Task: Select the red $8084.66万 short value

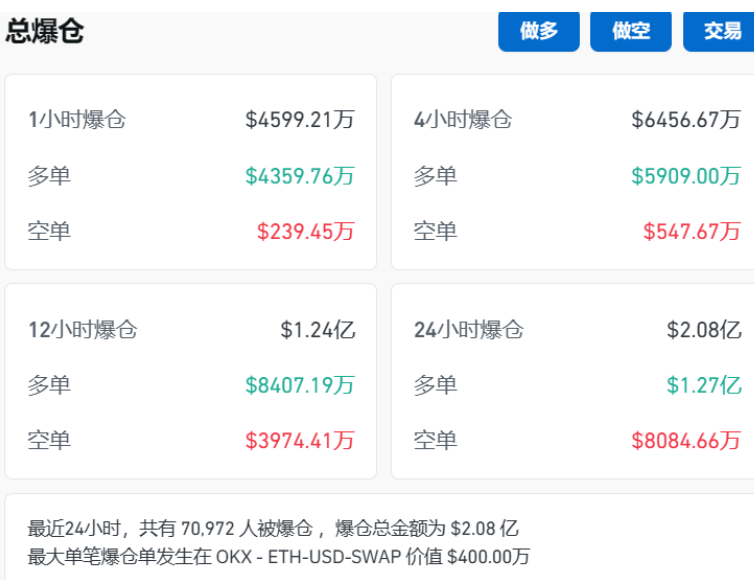Action: click(686, 439)
